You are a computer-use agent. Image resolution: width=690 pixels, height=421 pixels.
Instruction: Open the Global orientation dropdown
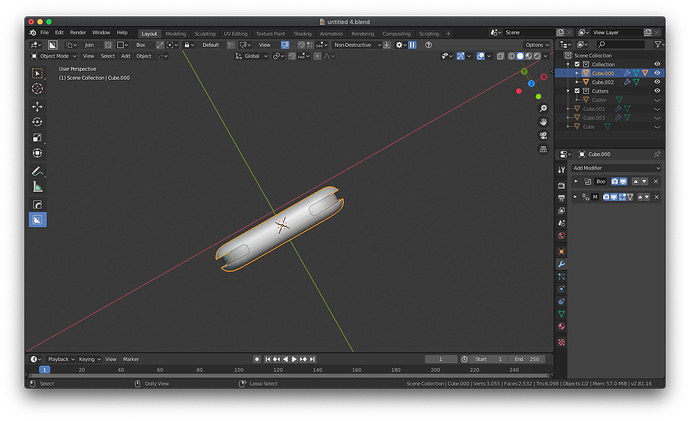tap(252, 56)
